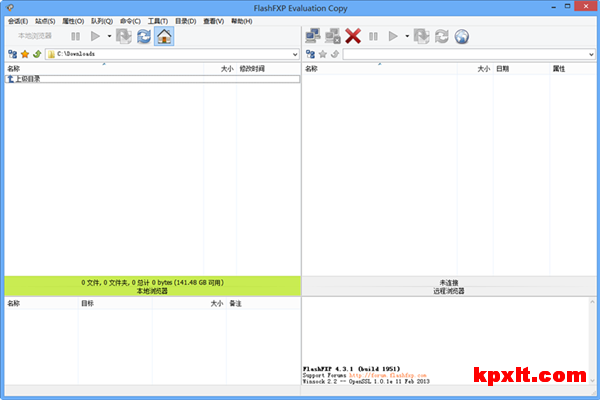
Task: Click the local favorites star icon
Action: 24,54
